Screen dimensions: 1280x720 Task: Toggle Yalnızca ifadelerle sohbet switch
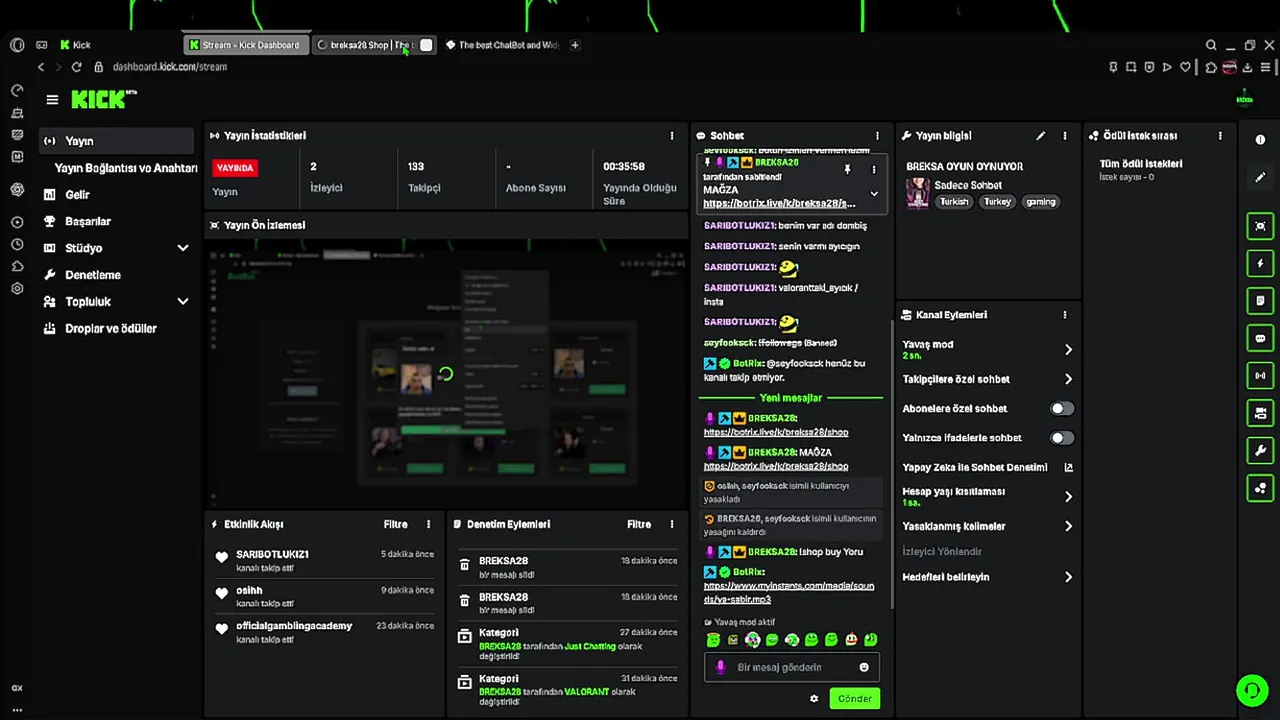1061,438
